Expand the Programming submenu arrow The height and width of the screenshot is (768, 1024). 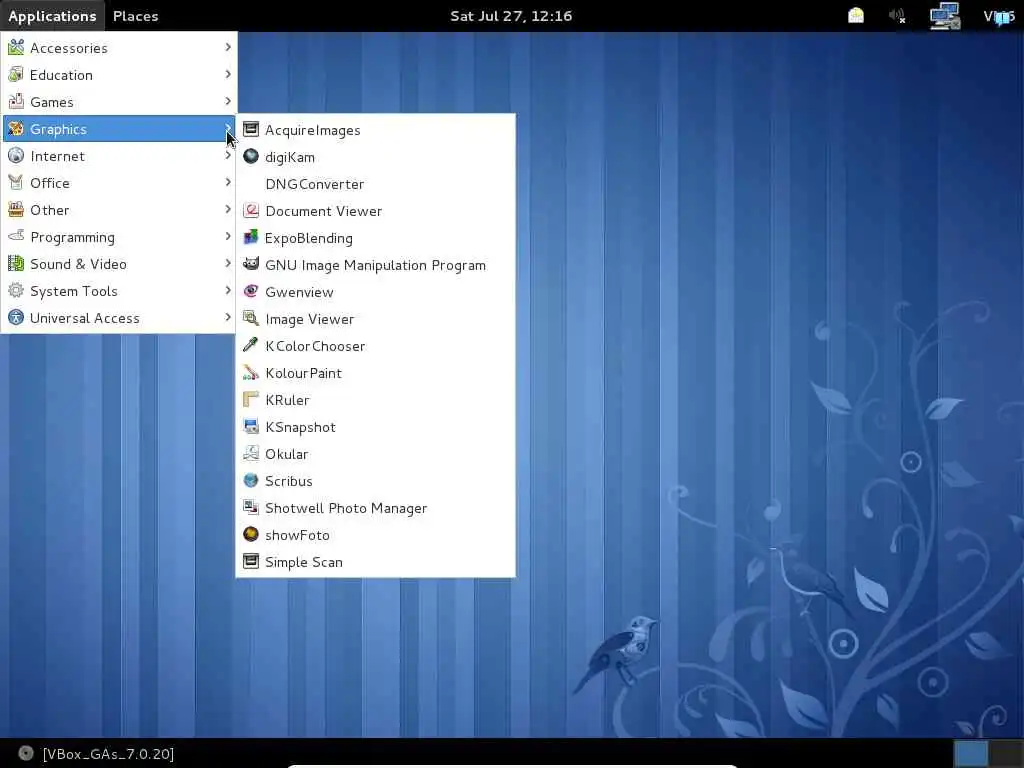click(x=228, y=236)
